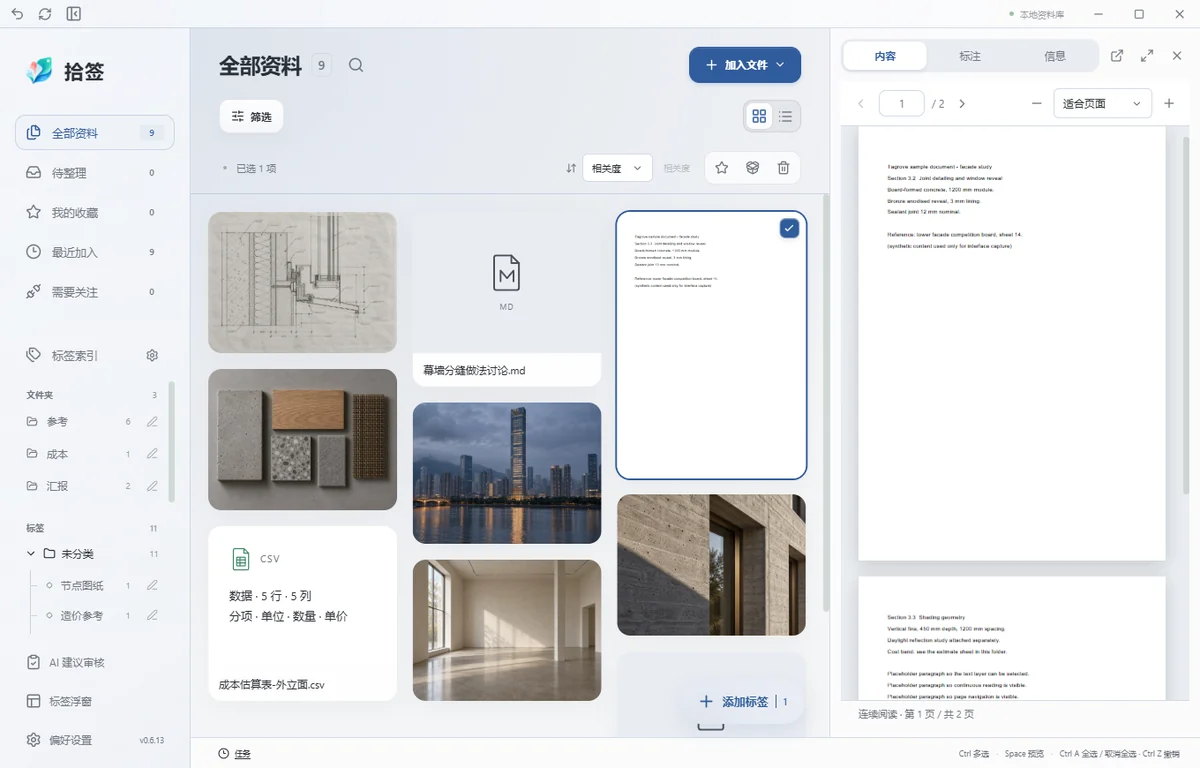Screen dimensions: 1200x768
Task: Open tag index settings gear
Action: point(152,355)
